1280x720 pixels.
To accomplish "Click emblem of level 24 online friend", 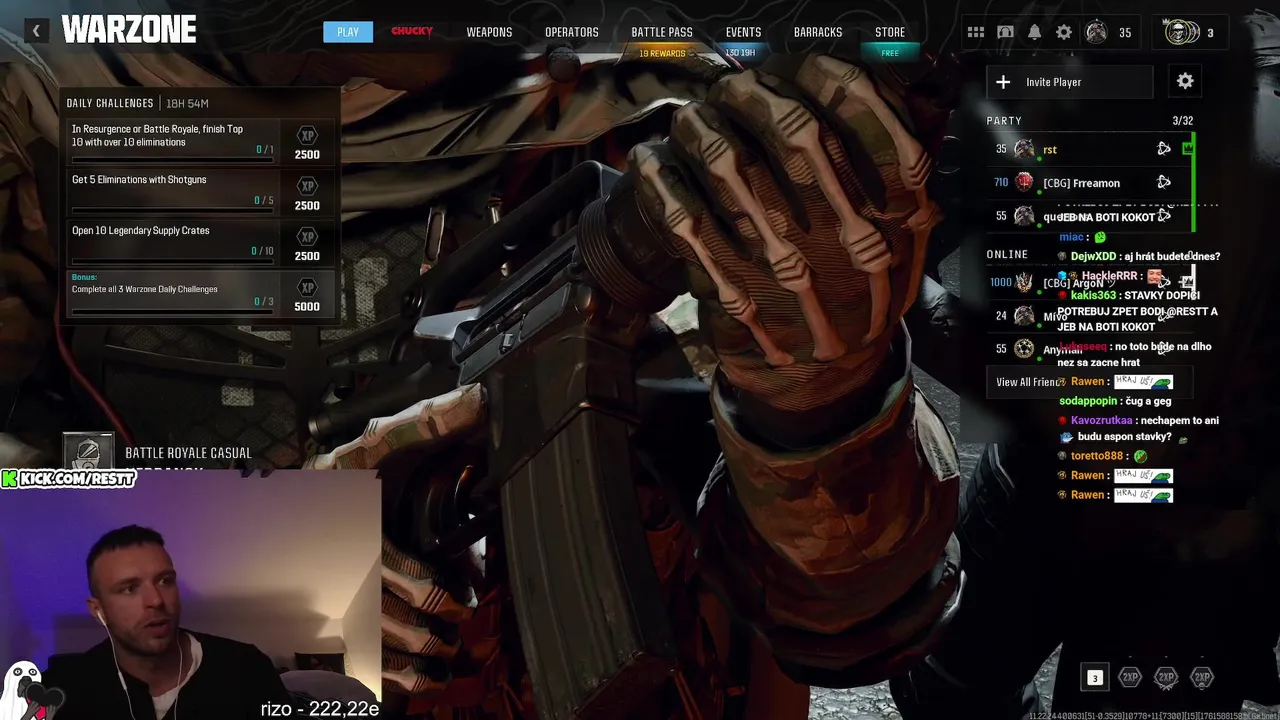I will click(1024, 316).
